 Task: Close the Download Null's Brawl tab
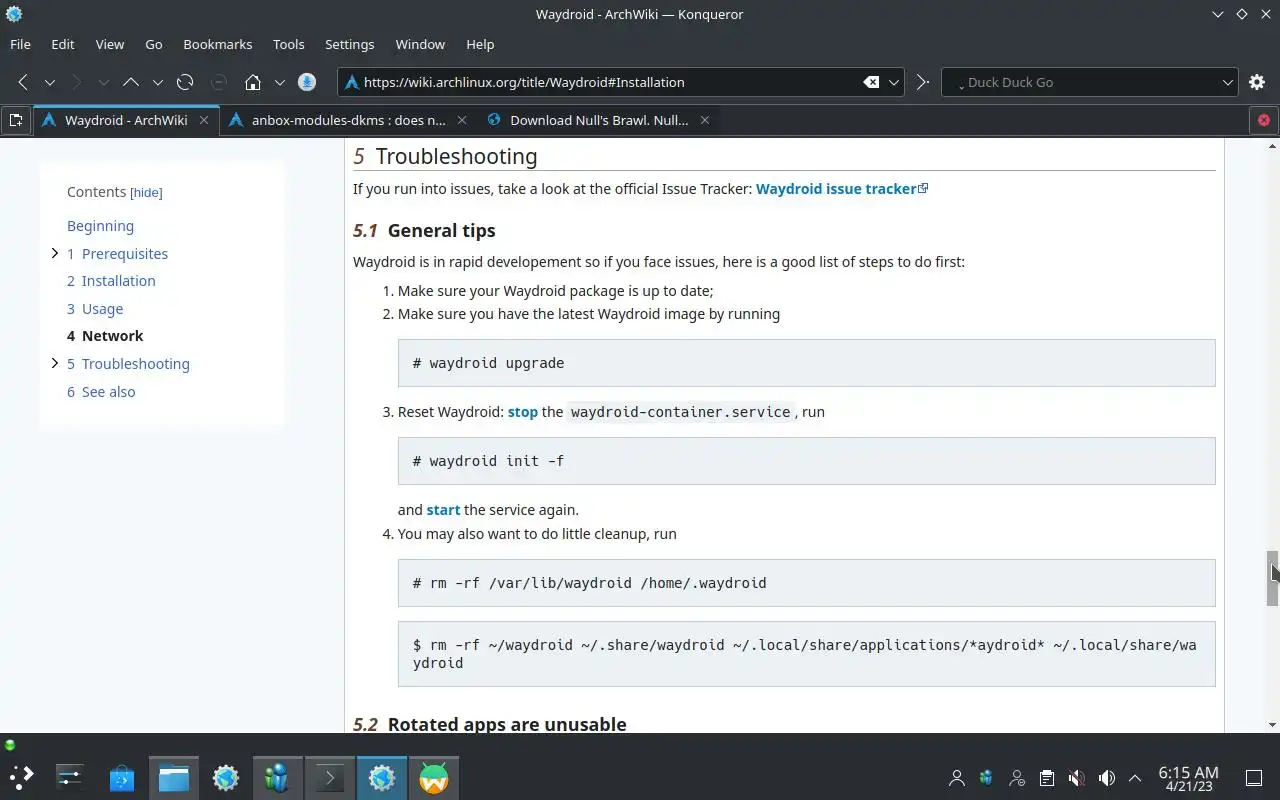[x=704, y=120]
